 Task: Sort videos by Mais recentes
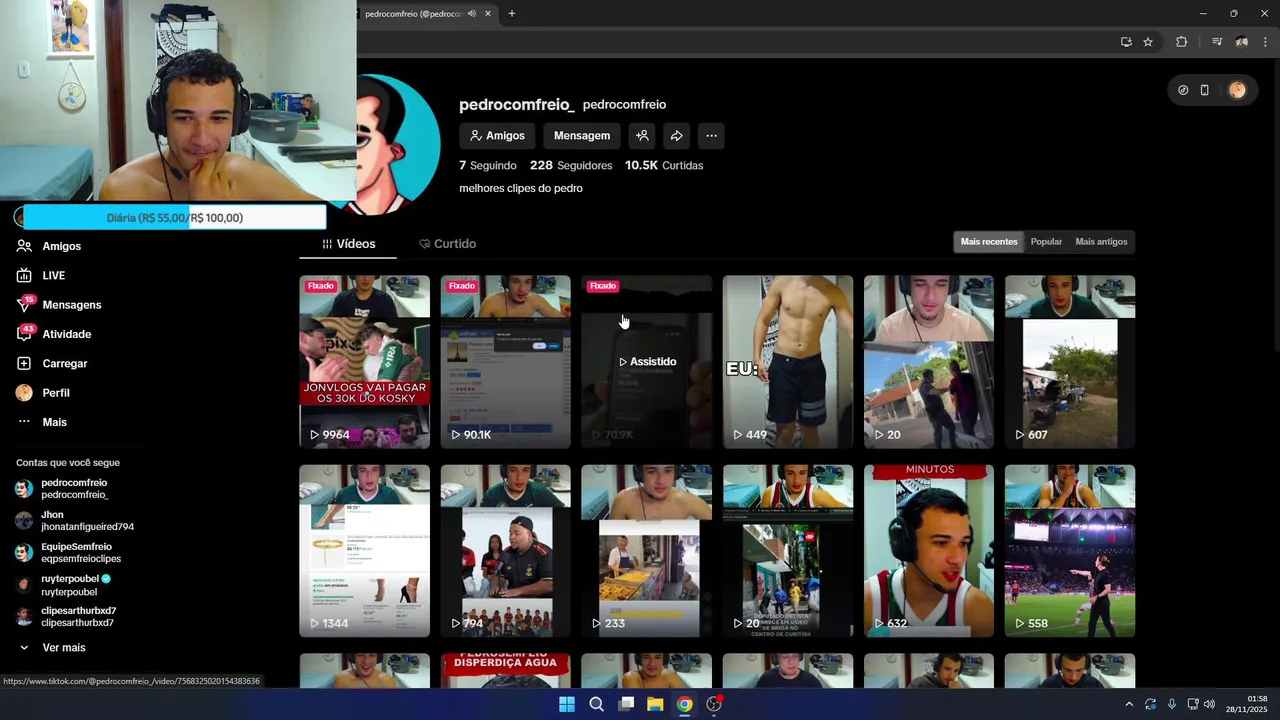989,242
